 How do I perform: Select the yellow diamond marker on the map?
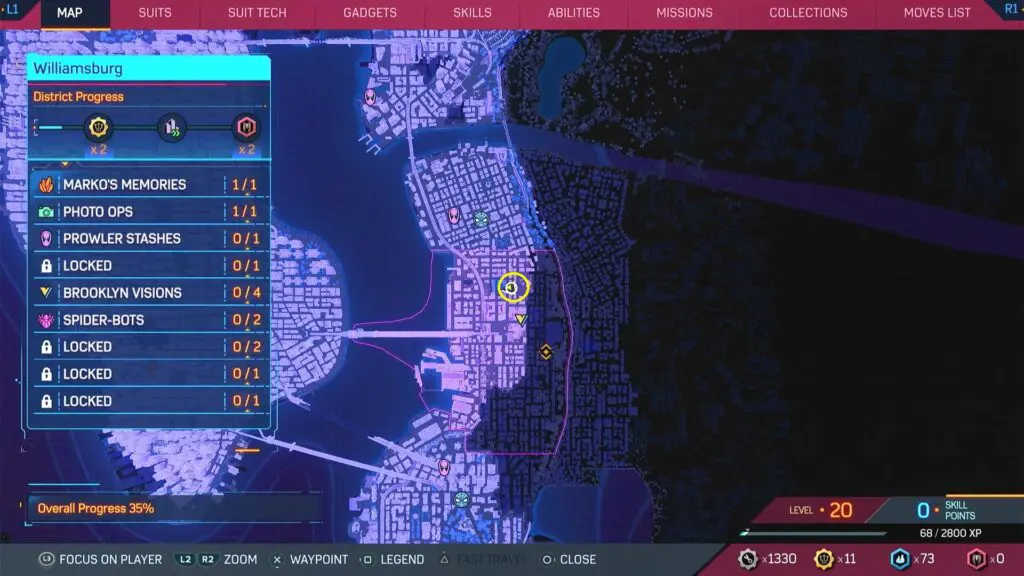[x=546, y=352]
